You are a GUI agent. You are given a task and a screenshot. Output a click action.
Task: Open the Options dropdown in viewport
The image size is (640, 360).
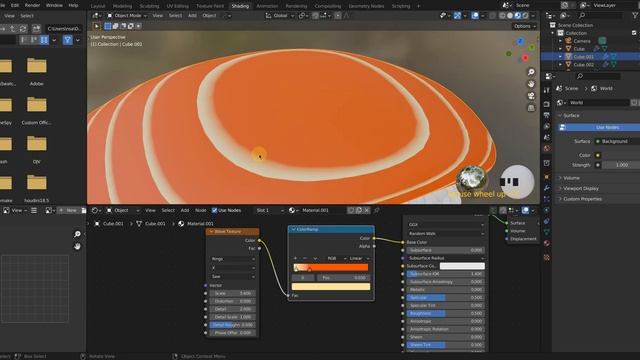pos(525,26)
